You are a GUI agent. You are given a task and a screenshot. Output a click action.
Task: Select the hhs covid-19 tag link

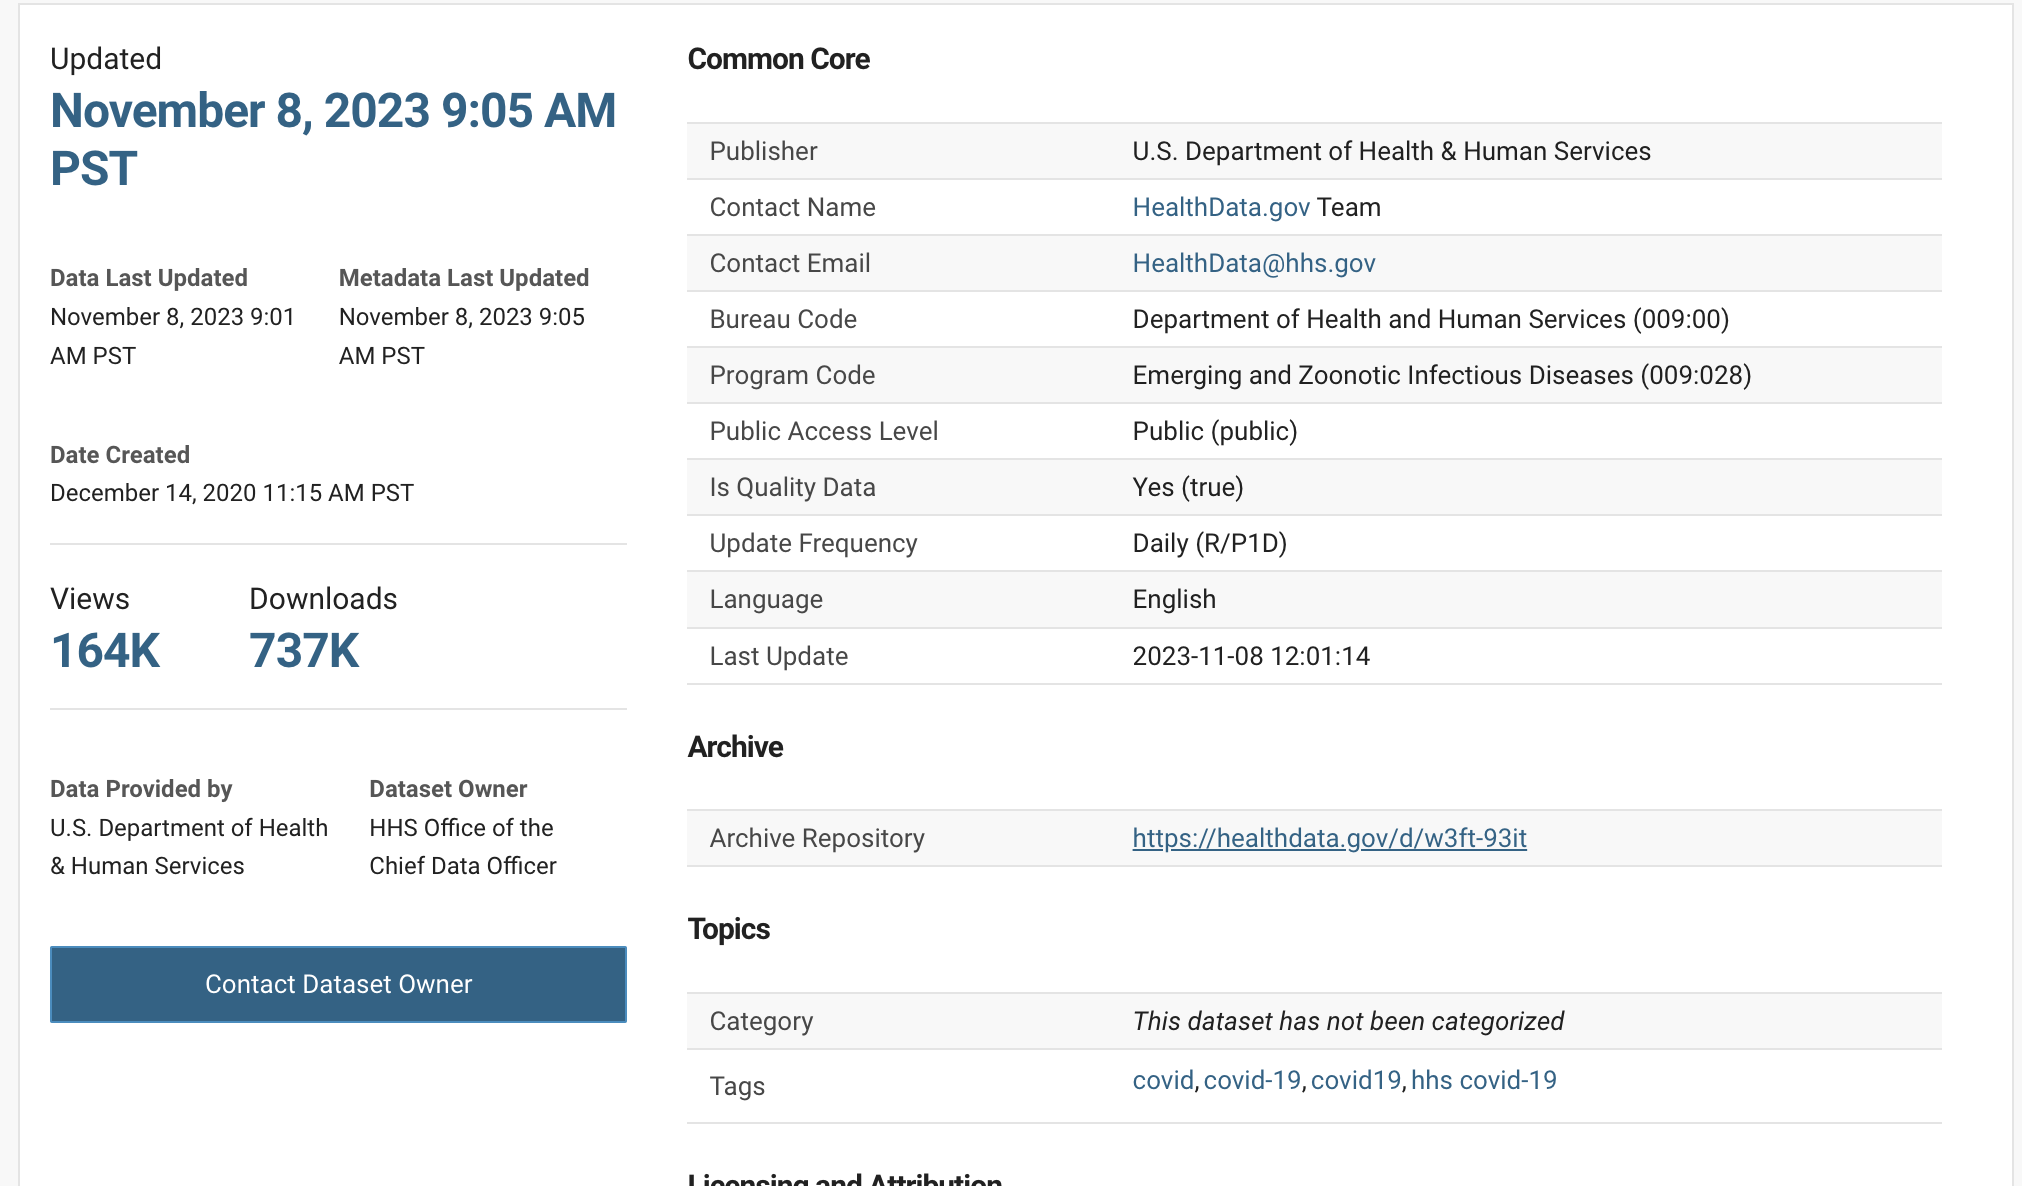[x=1483, y=1080]
